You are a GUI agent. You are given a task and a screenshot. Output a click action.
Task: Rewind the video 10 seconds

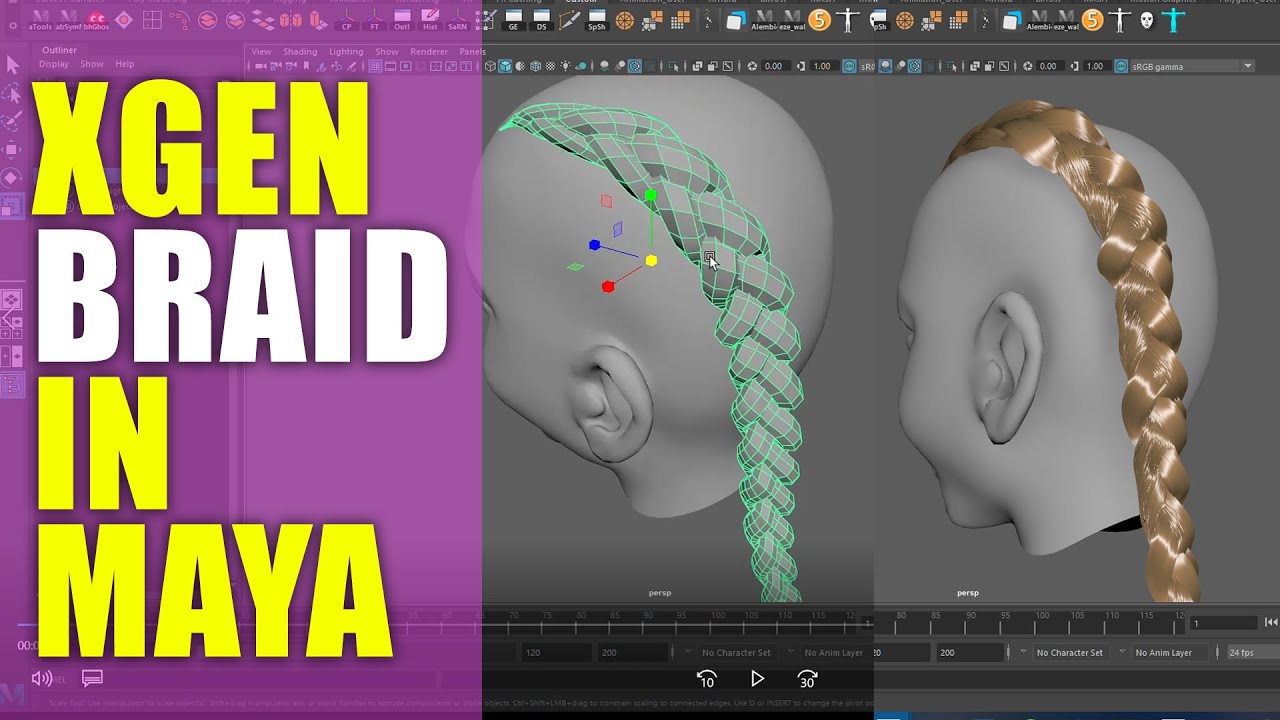coord(706,679)
